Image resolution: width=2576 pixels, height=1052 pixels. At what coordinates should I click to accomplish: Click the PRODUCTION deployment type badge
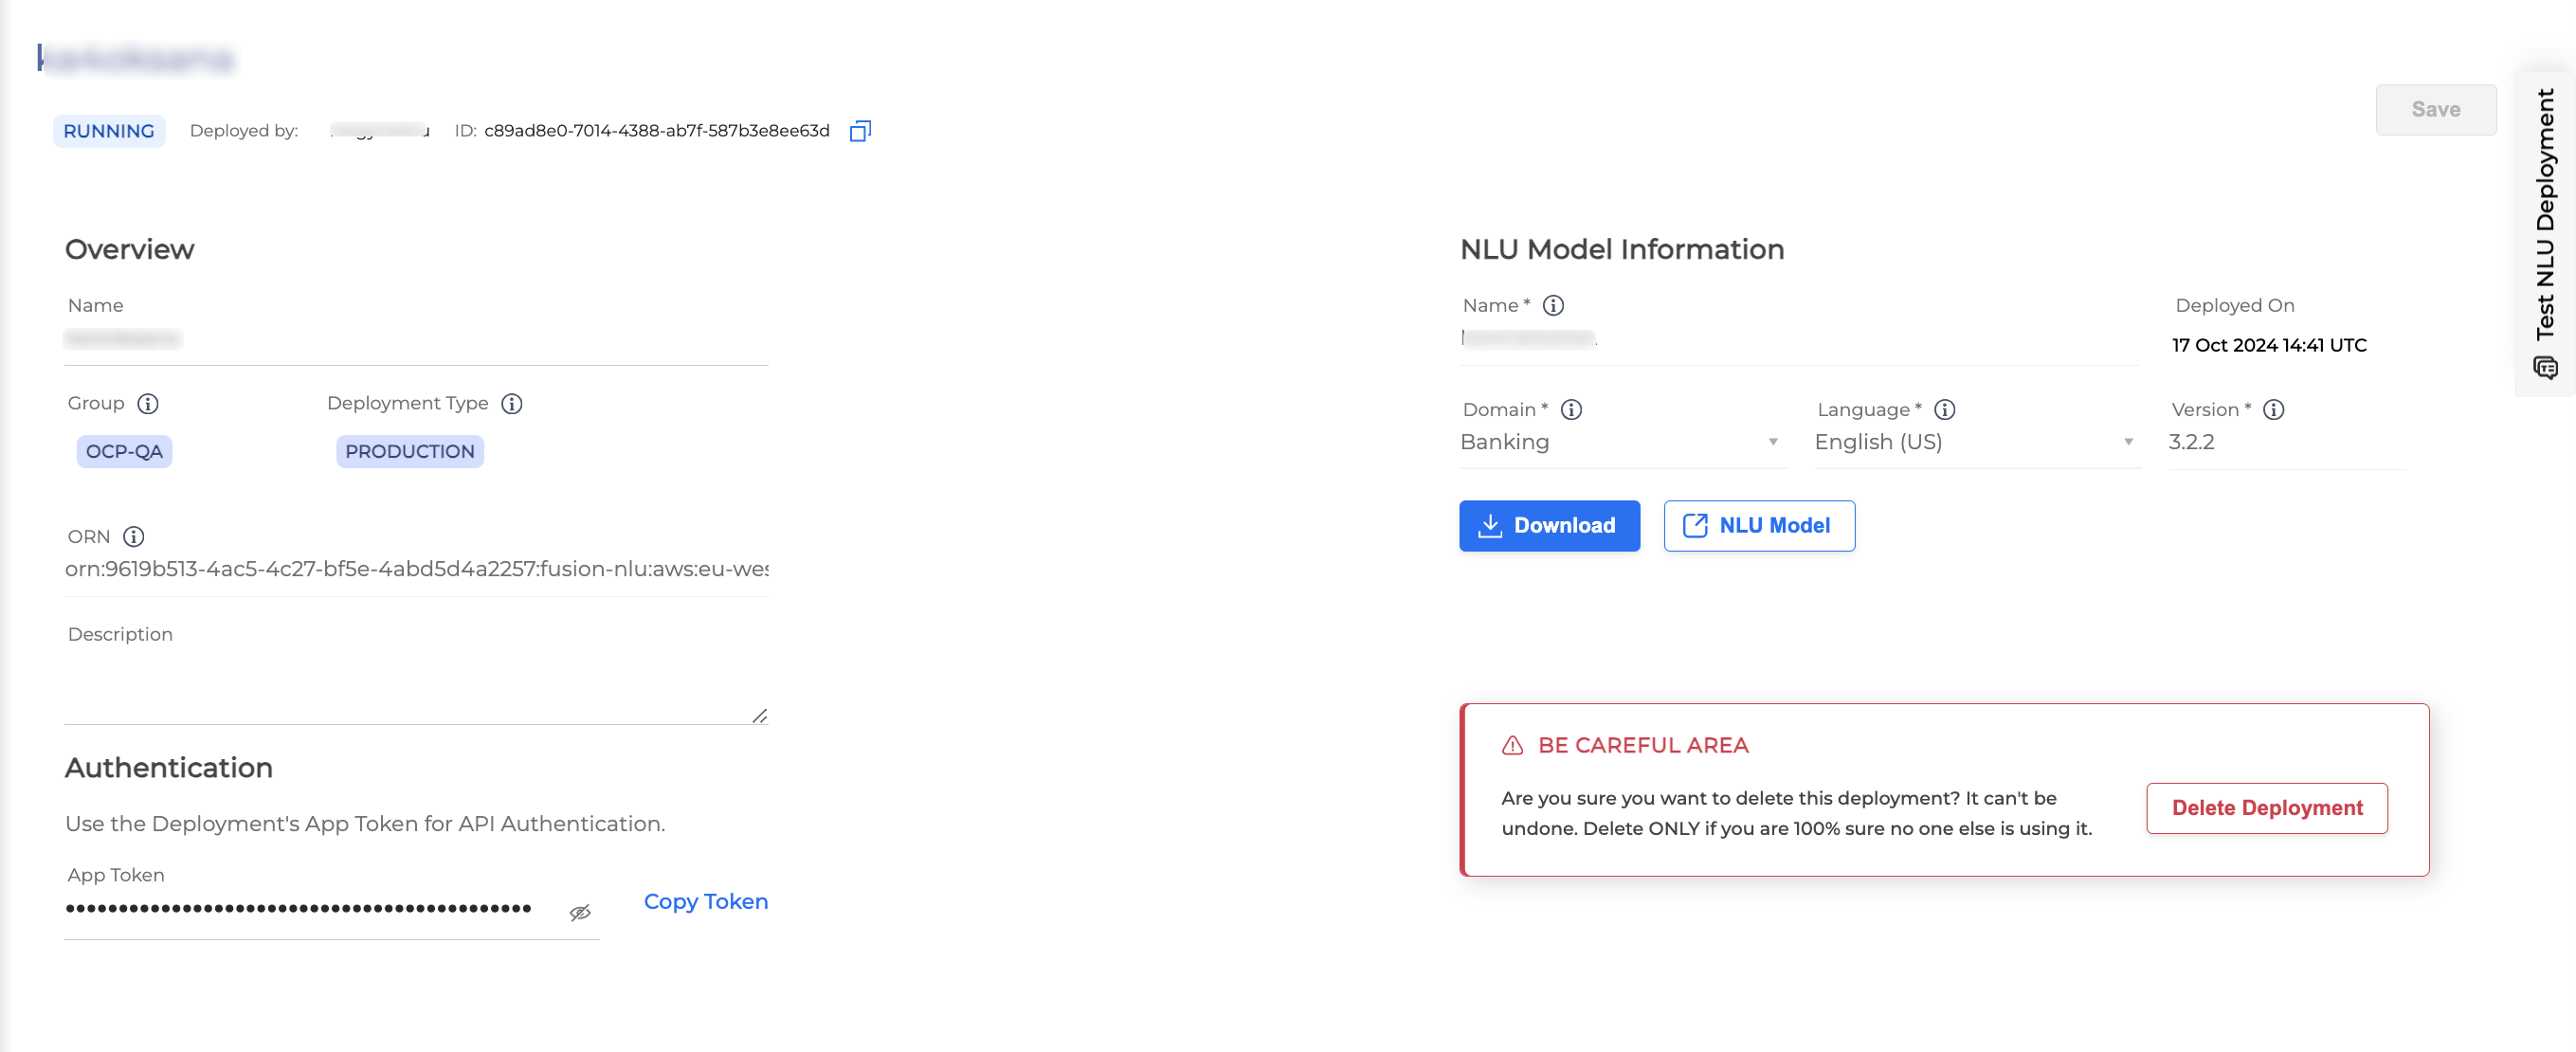[x=409, y=450]
